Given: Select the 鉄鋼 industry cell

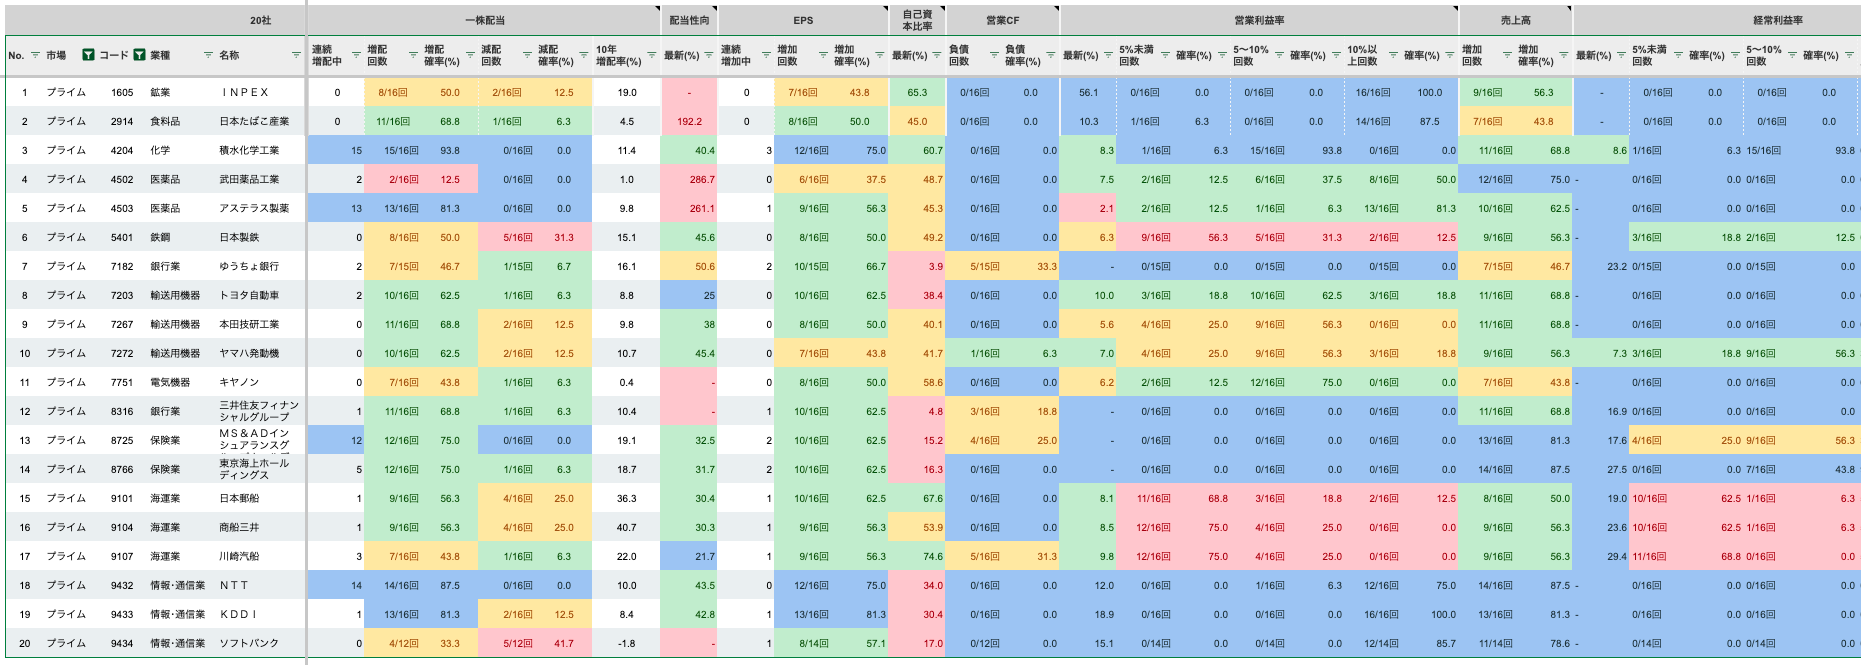Looking at the screenshot, I should (x=181, y=237).
